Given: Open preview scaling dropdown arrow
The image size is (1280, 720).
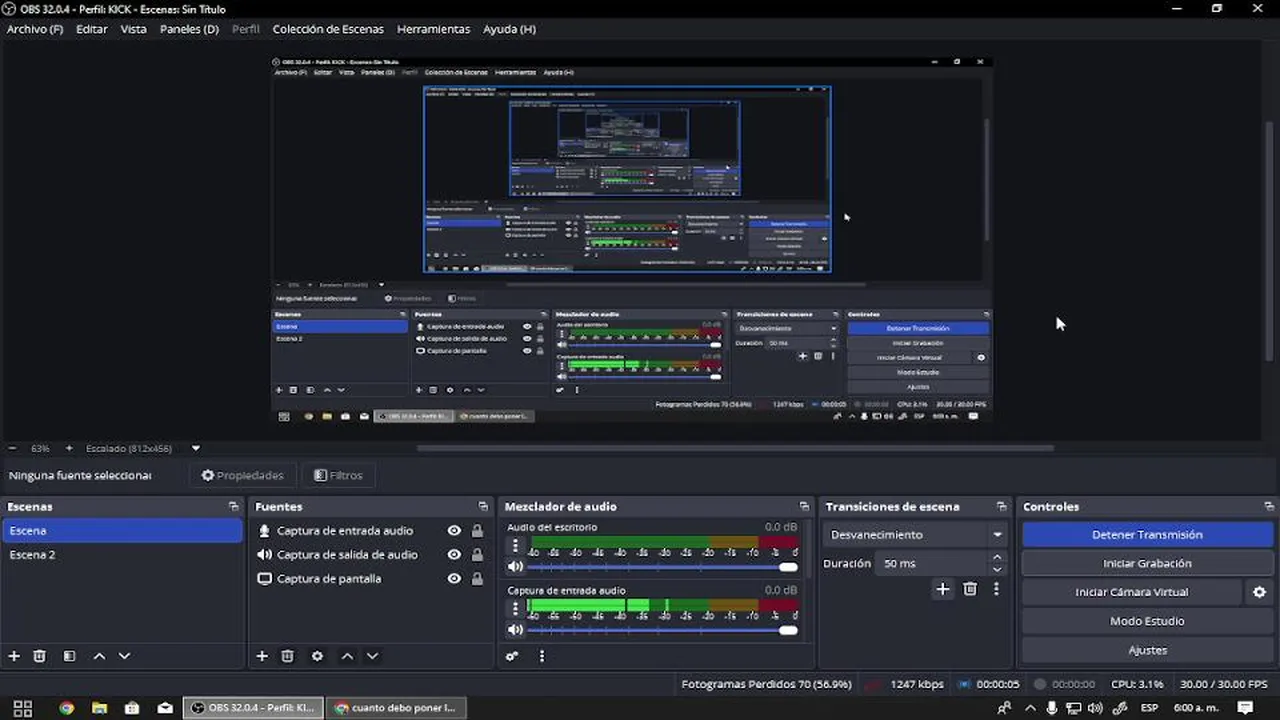Looking at the screenshot, I should click(x=196, y=448).
